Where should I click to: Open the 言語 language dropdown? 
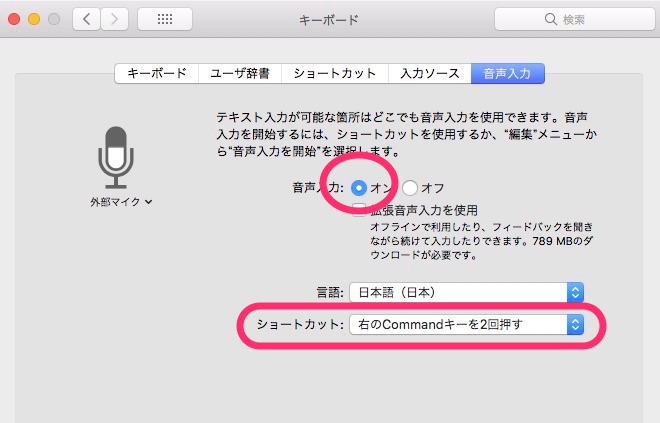tap(466, 292)
